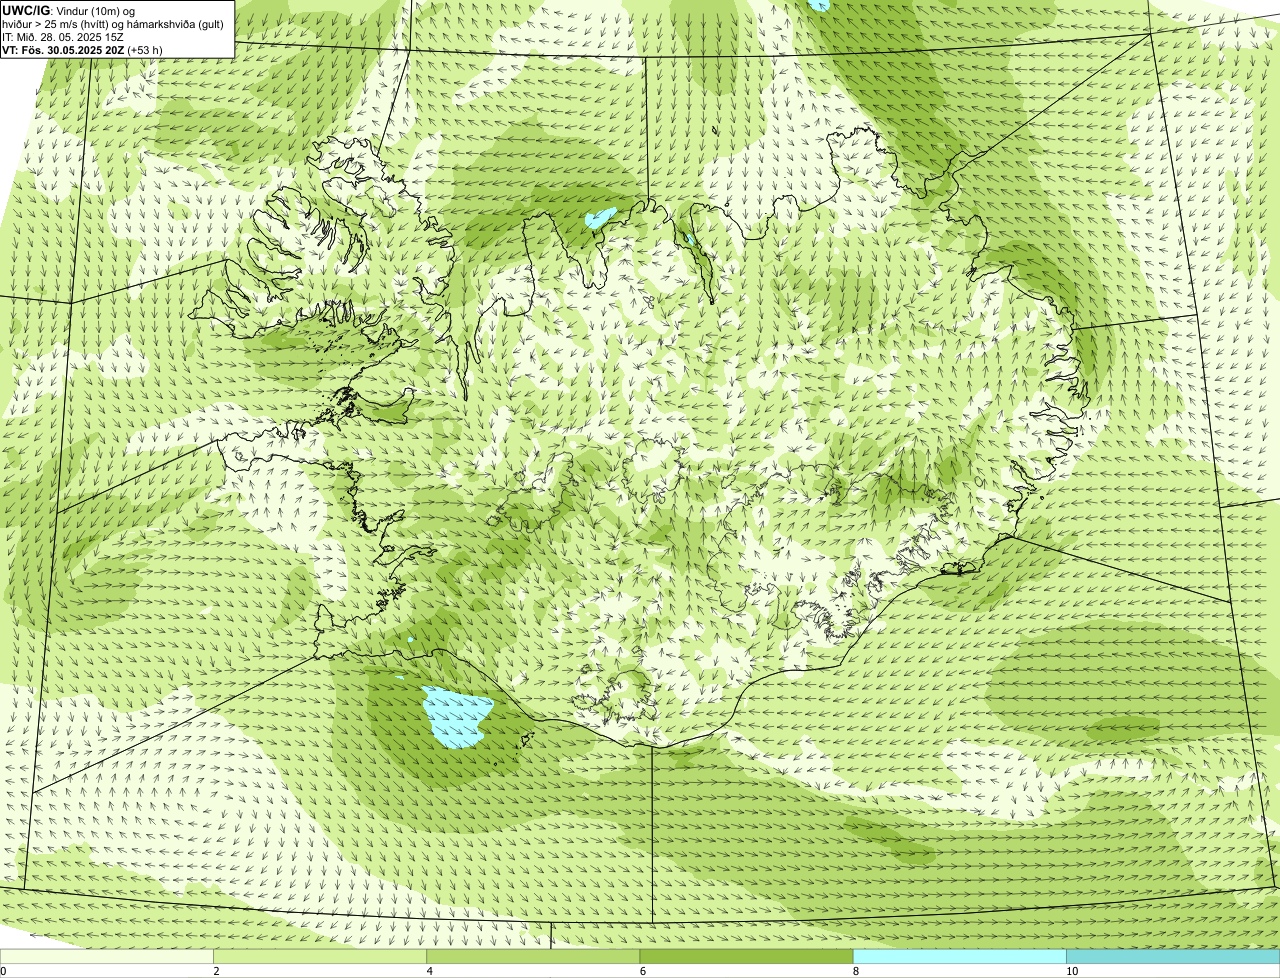This screenshot has height=978, width=1280.
Task: Pick the above 10 m/s teal legend swatch
Action: coord(1173,957)
